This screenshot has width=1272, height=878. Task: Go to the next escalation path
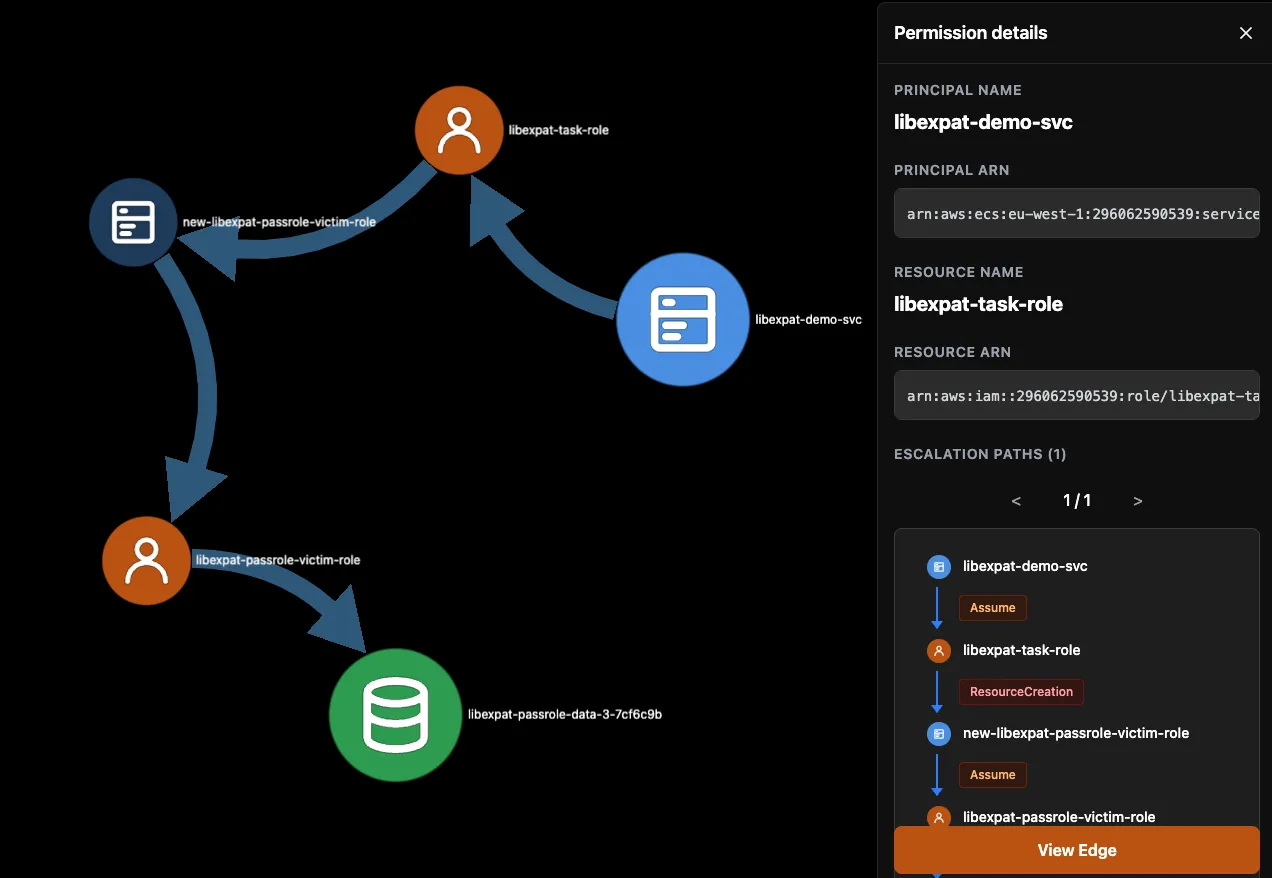pyautogui.click(x=1137, y=501)
